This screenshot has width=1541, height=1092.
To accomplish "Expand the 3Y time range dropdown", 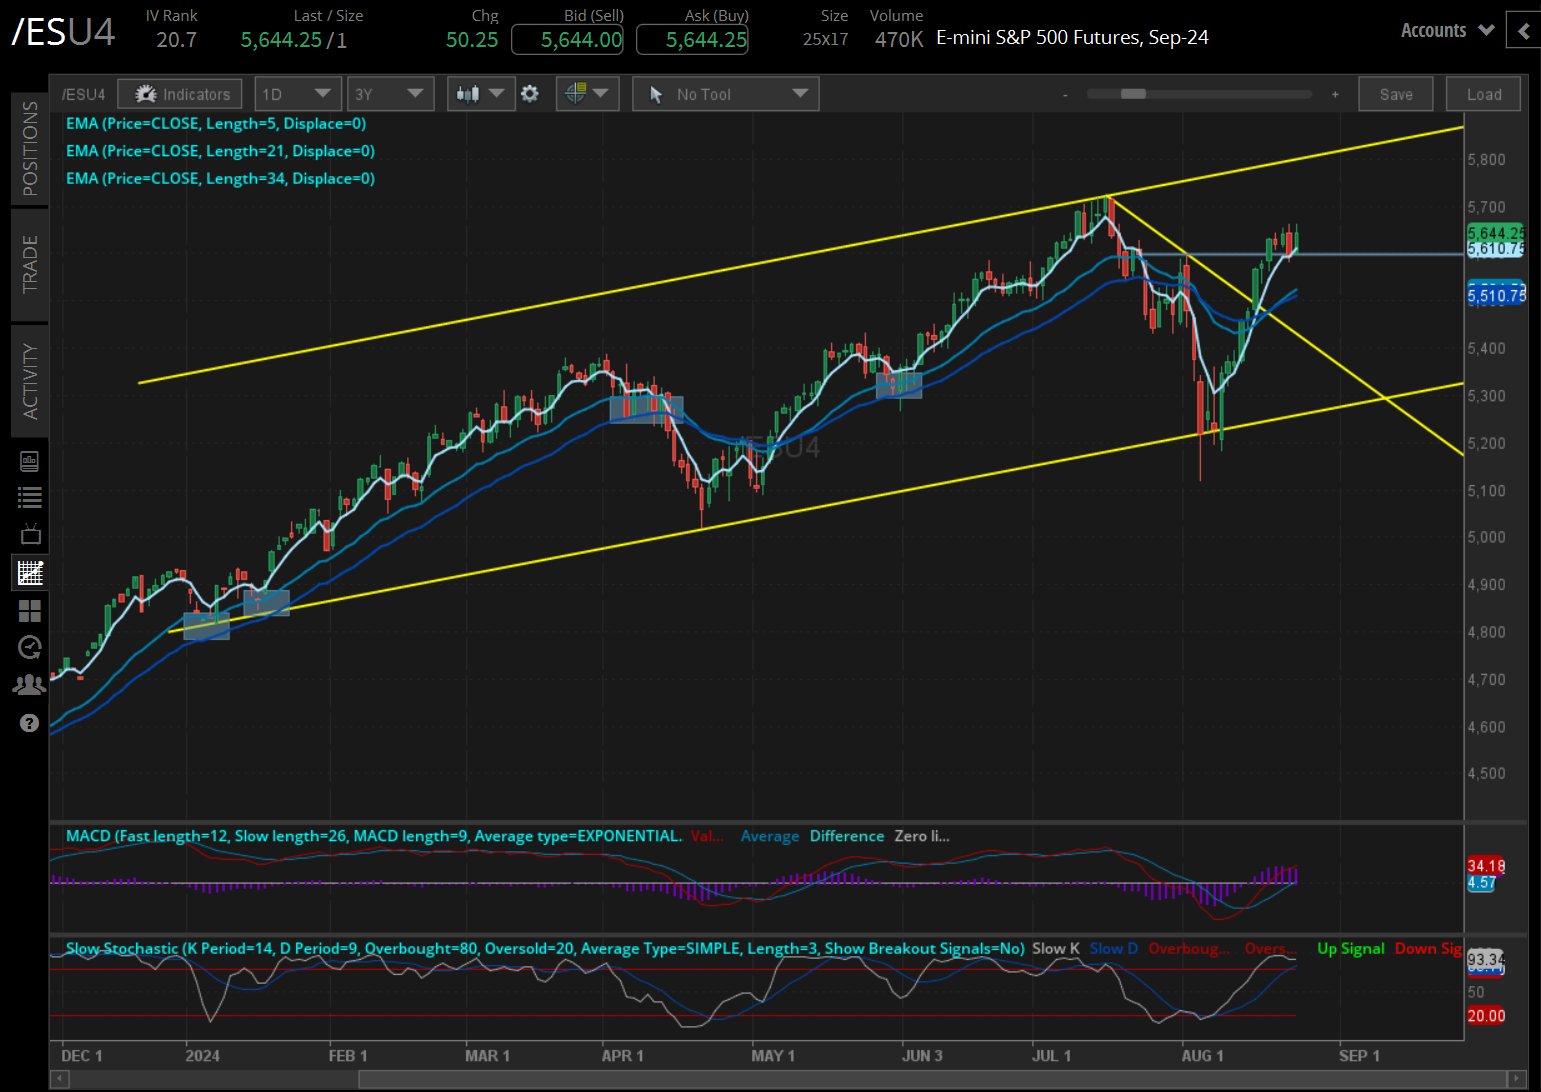I will coord(391,94).
